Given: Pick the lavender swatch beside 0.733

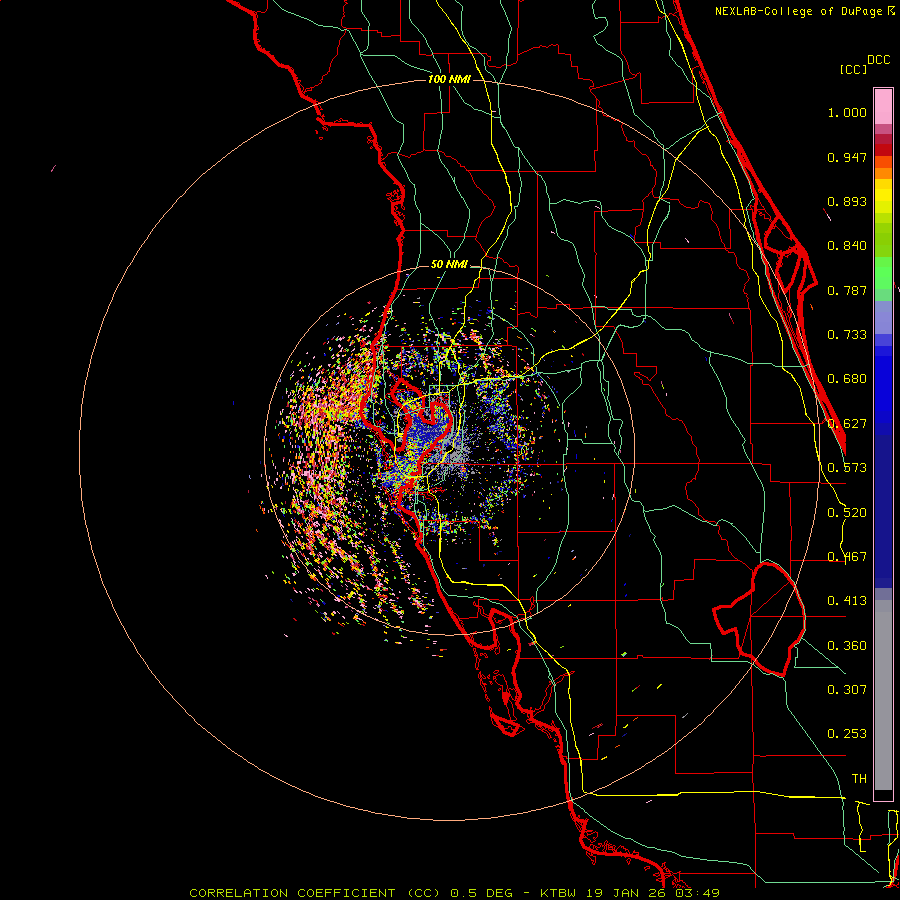Looking at the screenshot, I should pyautogui.click(x=883, y=317).
